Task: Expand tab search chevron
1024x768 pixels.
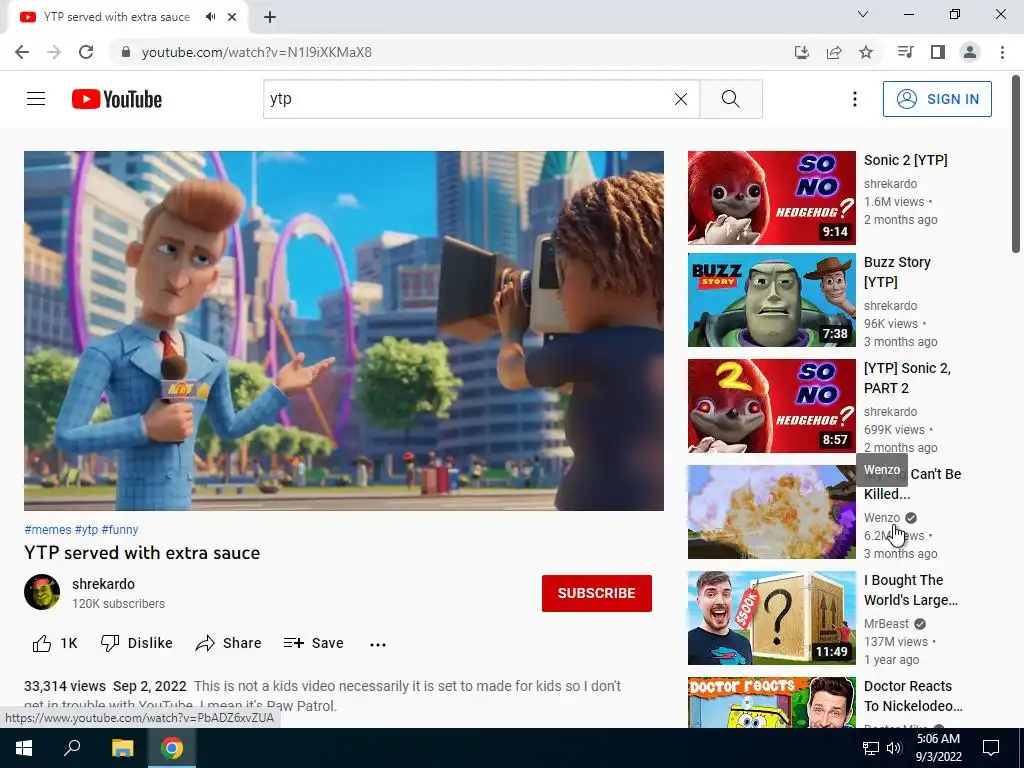Action: point(863,14)
